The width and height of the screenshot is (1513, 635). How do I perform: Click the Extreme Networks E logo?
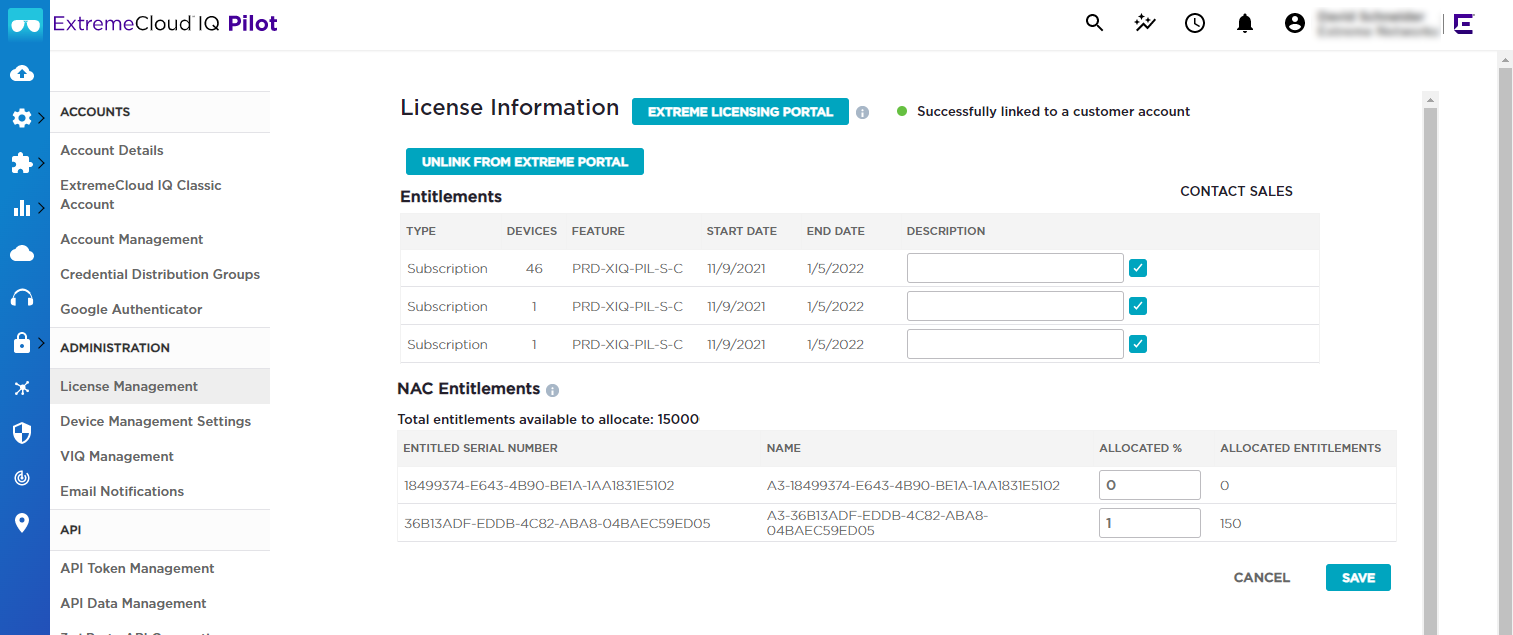coord(1464,24)
